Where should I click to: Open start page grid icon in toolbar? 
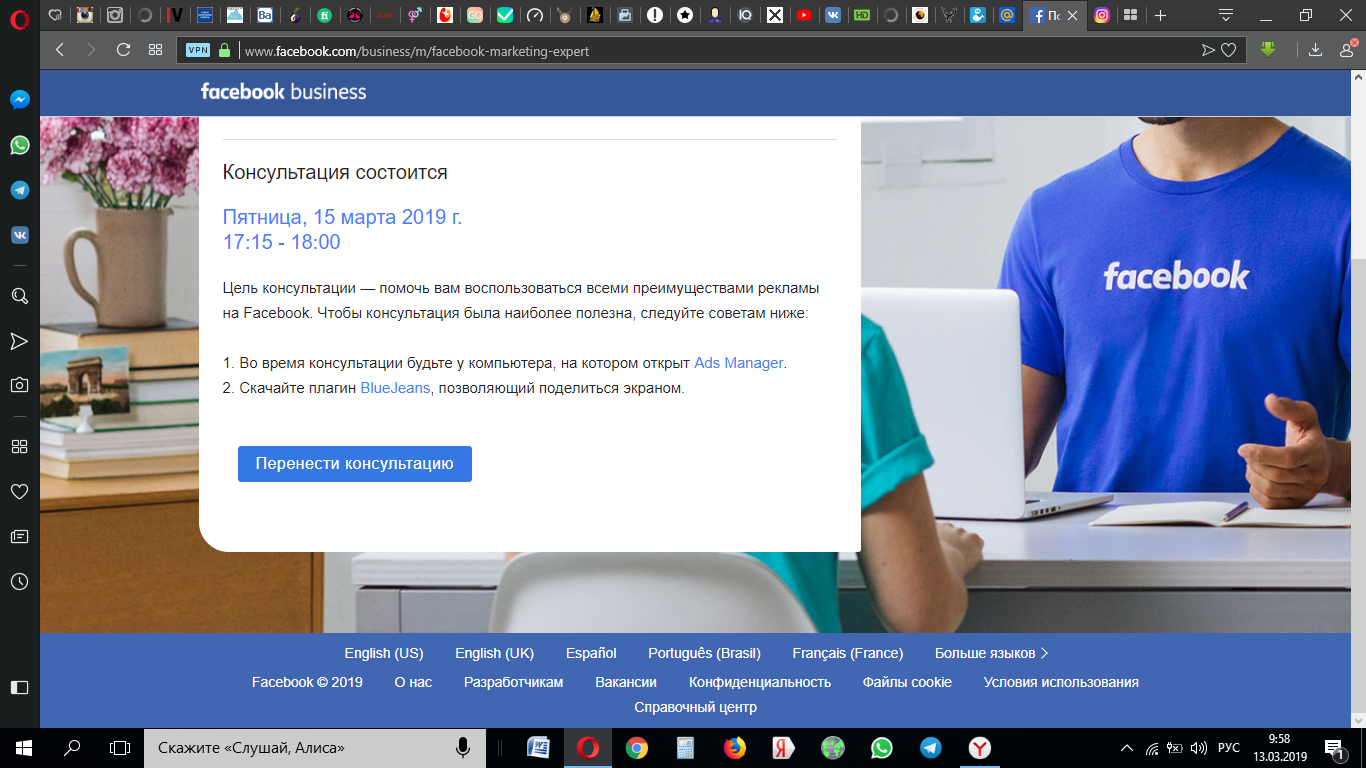pos(155,50)
